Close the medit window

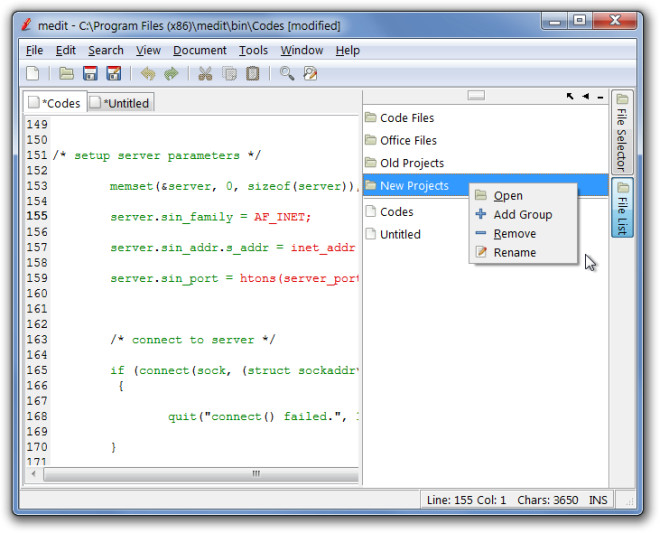[614, 20]
